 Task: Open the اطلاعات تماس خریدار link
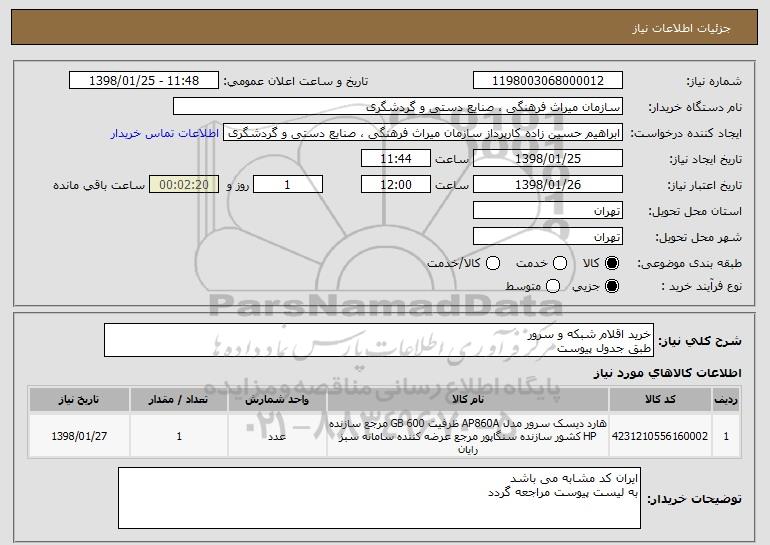pos(165,133)
